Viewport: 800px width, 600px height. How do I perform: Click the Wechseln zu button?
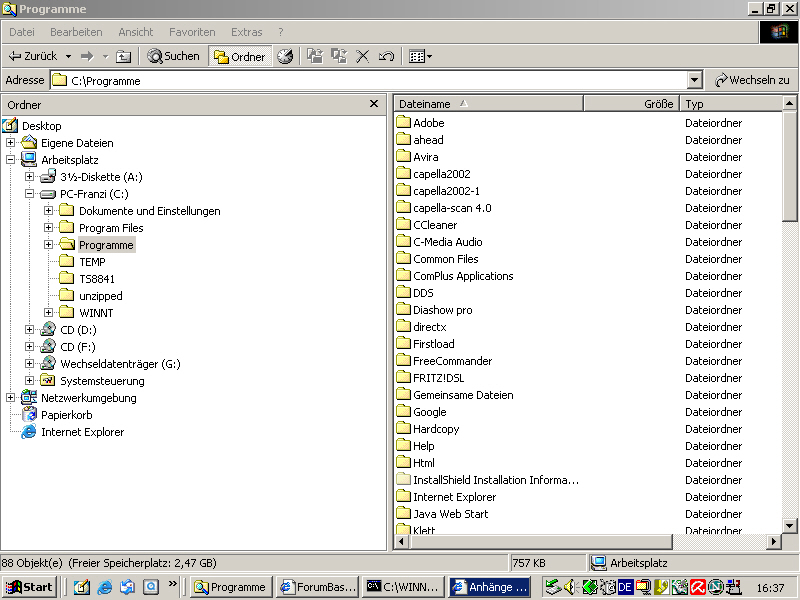point(752,80)
